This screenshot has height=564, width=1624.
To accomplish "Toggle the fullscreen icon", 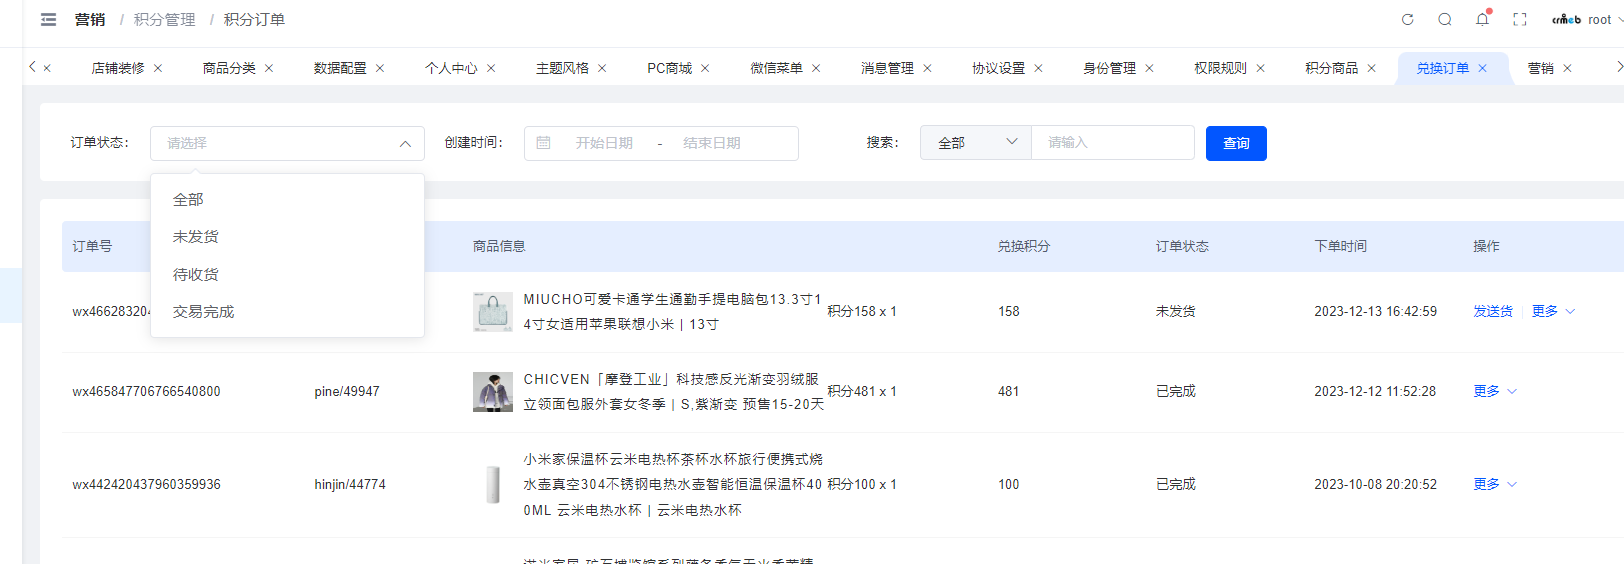I will tap(1520, 20).
